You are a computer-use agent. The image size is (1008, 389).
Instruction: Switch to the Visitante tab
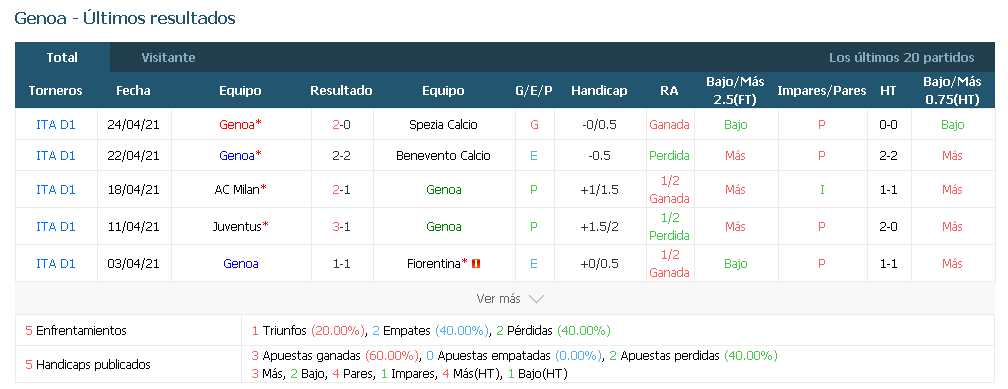(x=168, y=58)
